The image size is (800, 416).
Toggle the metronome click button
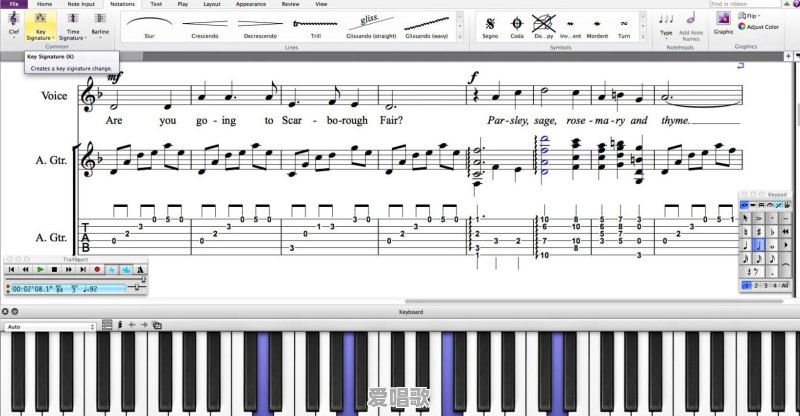tap(140, 270)
